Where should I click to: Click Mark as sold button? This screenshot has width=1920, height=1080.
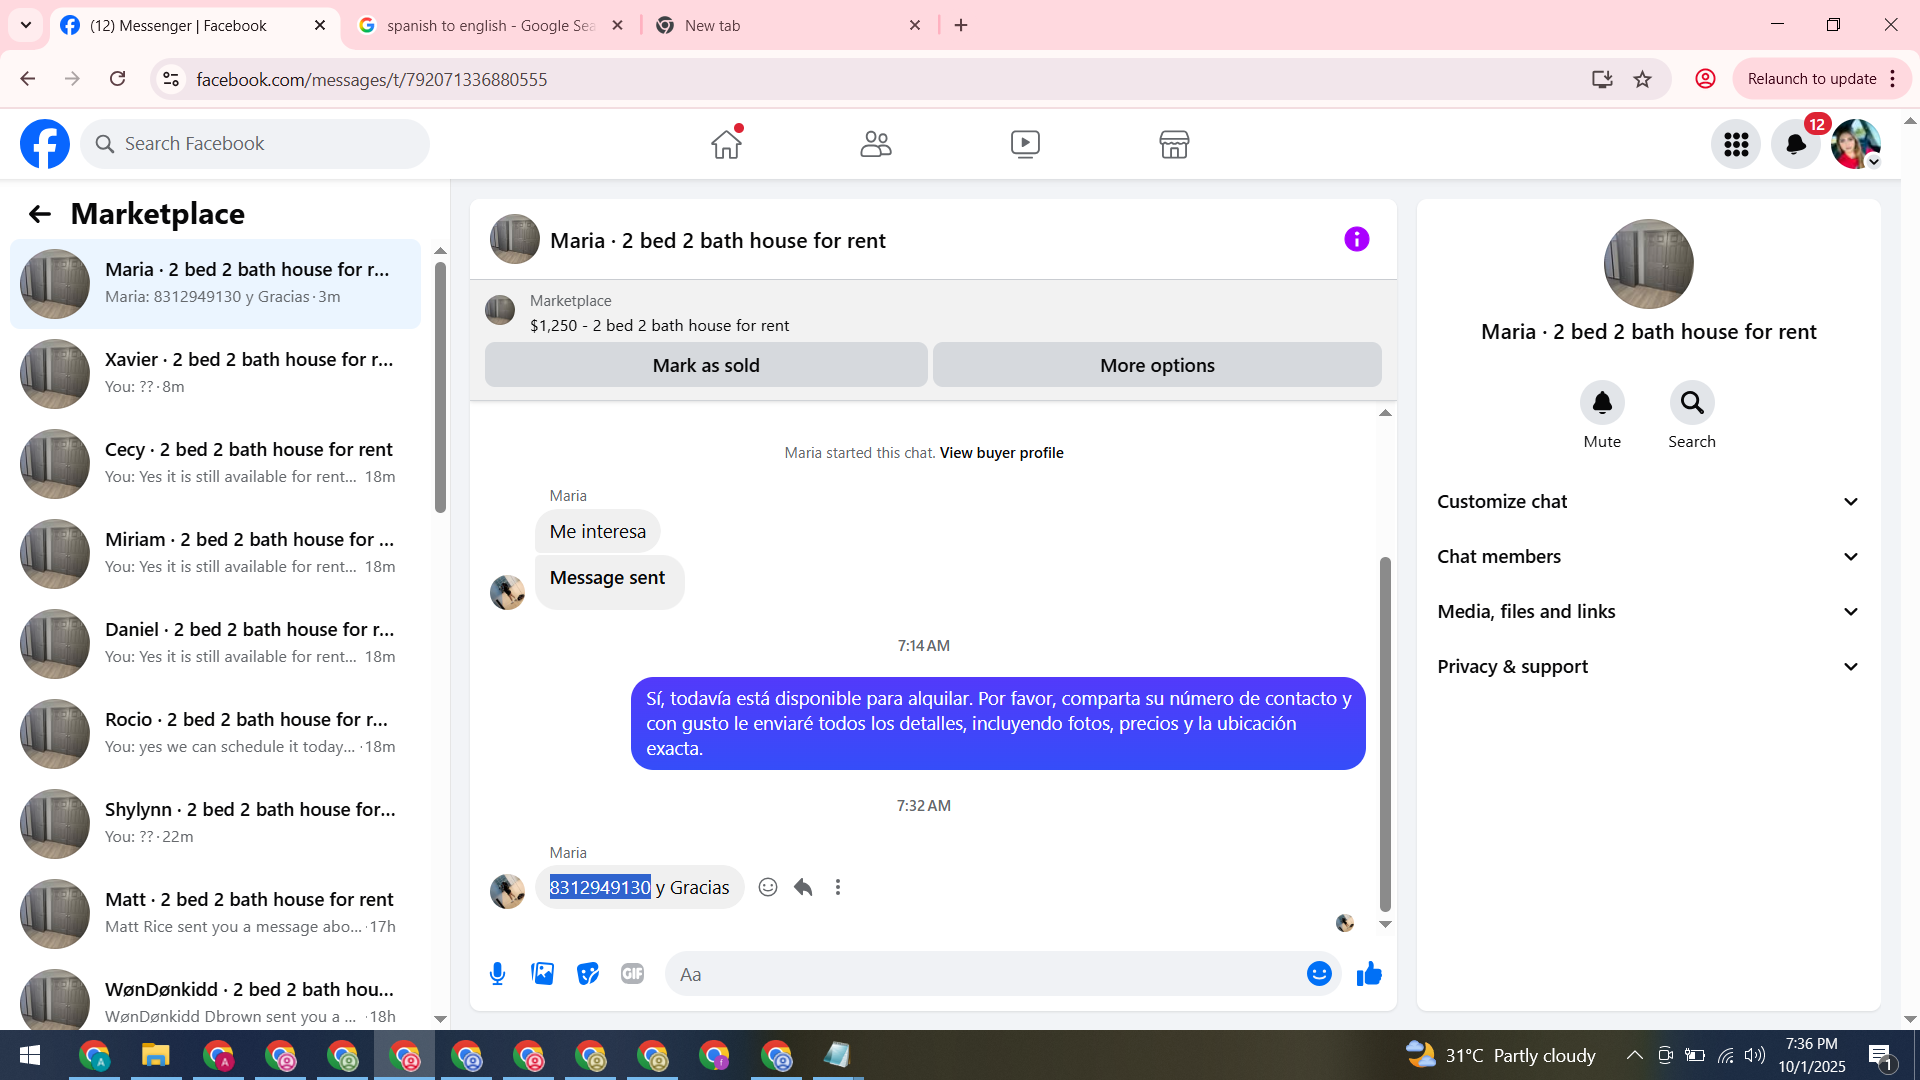(x=706, y=365)
